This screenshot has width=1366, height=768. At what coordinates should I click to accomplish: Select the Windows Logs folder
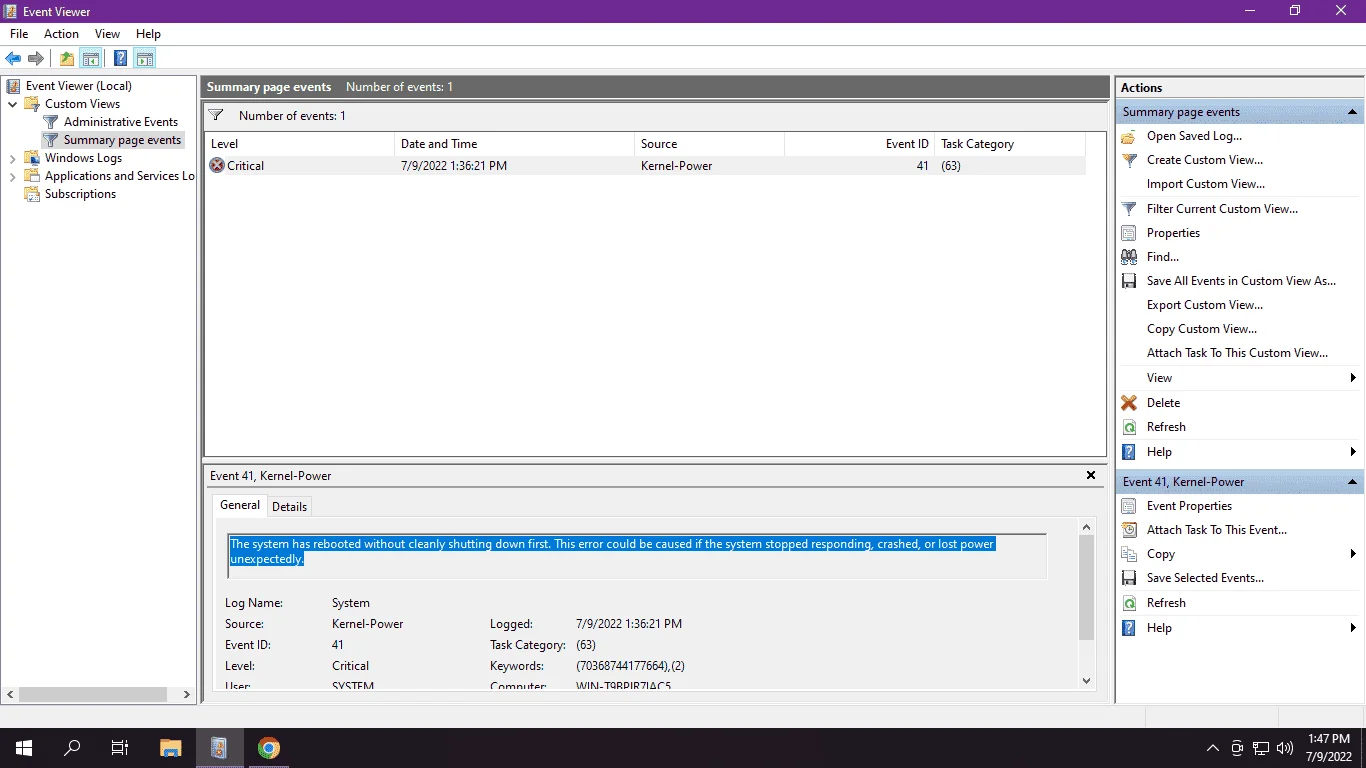click(83, 158)
